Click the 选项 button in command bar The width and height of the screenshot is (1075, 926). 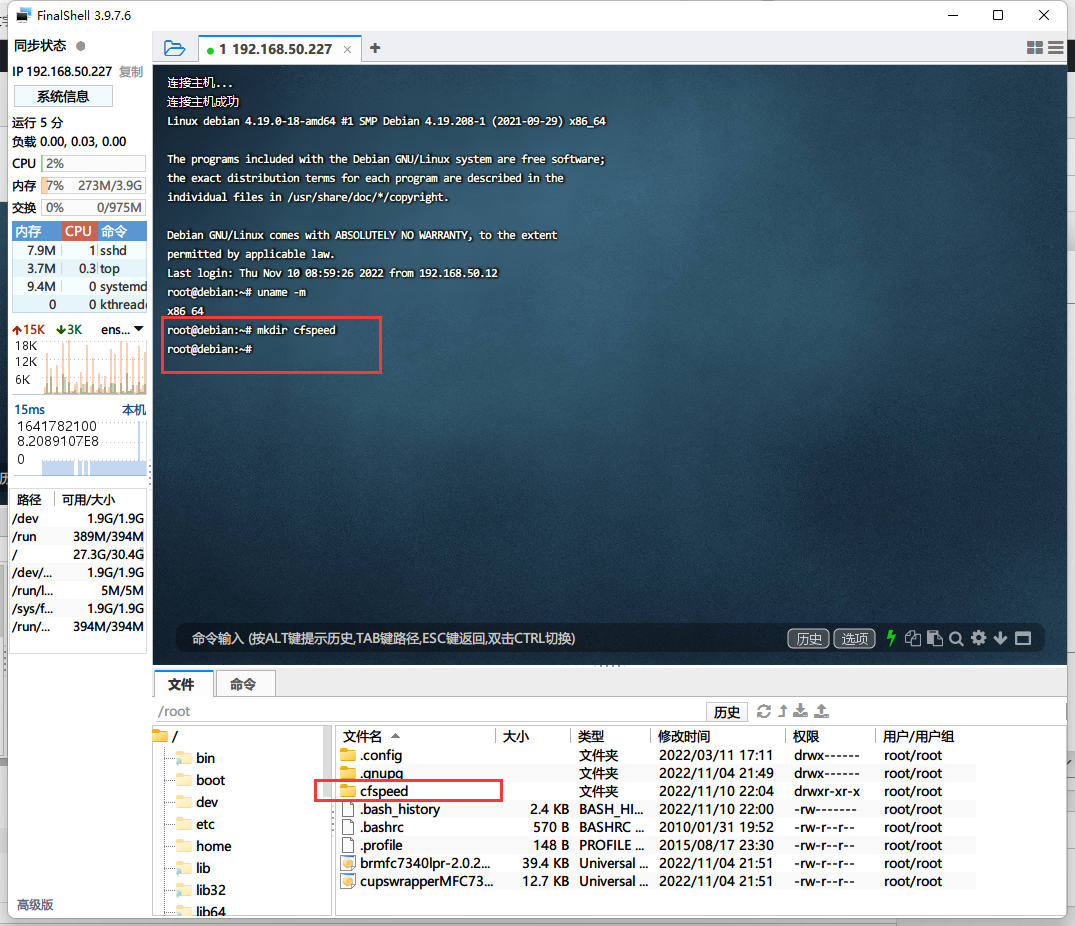[x=855, y=638]
